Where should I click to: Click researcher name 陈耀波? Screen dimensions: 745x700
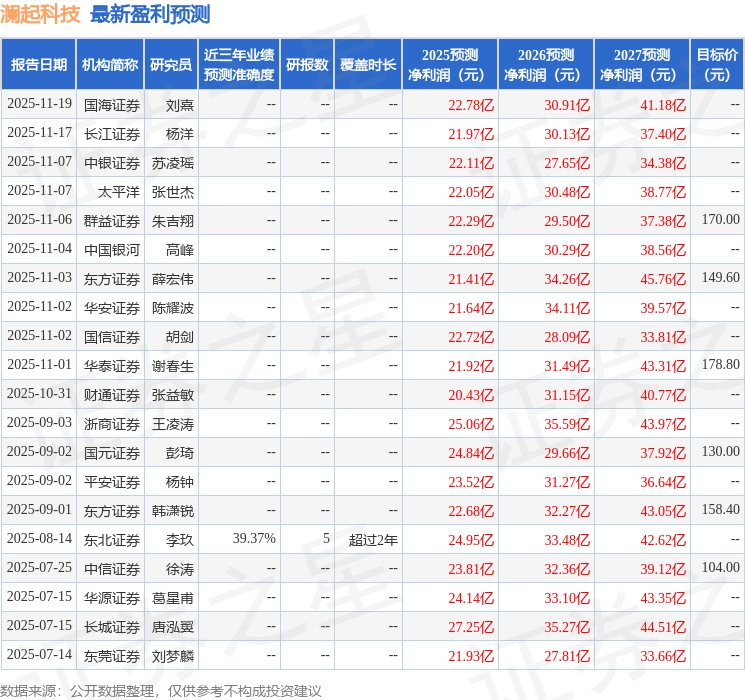[173, 308]
